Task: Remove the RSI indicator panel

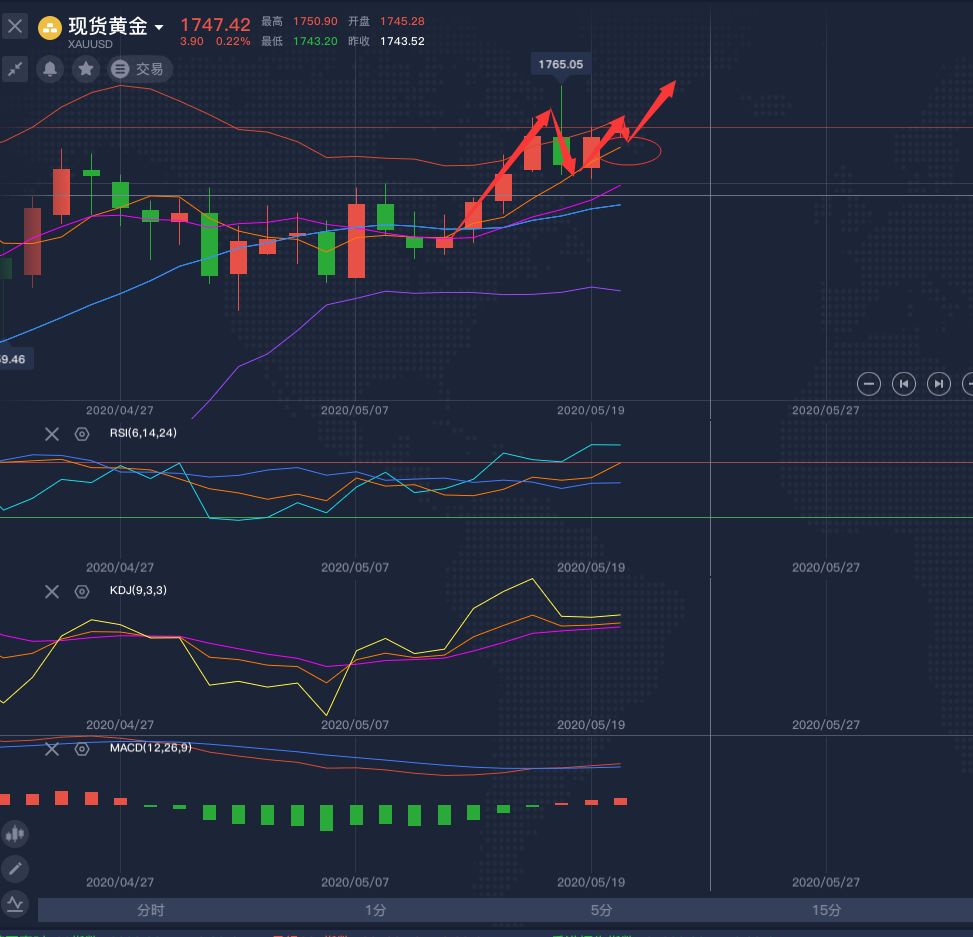Action: [52, 434]
